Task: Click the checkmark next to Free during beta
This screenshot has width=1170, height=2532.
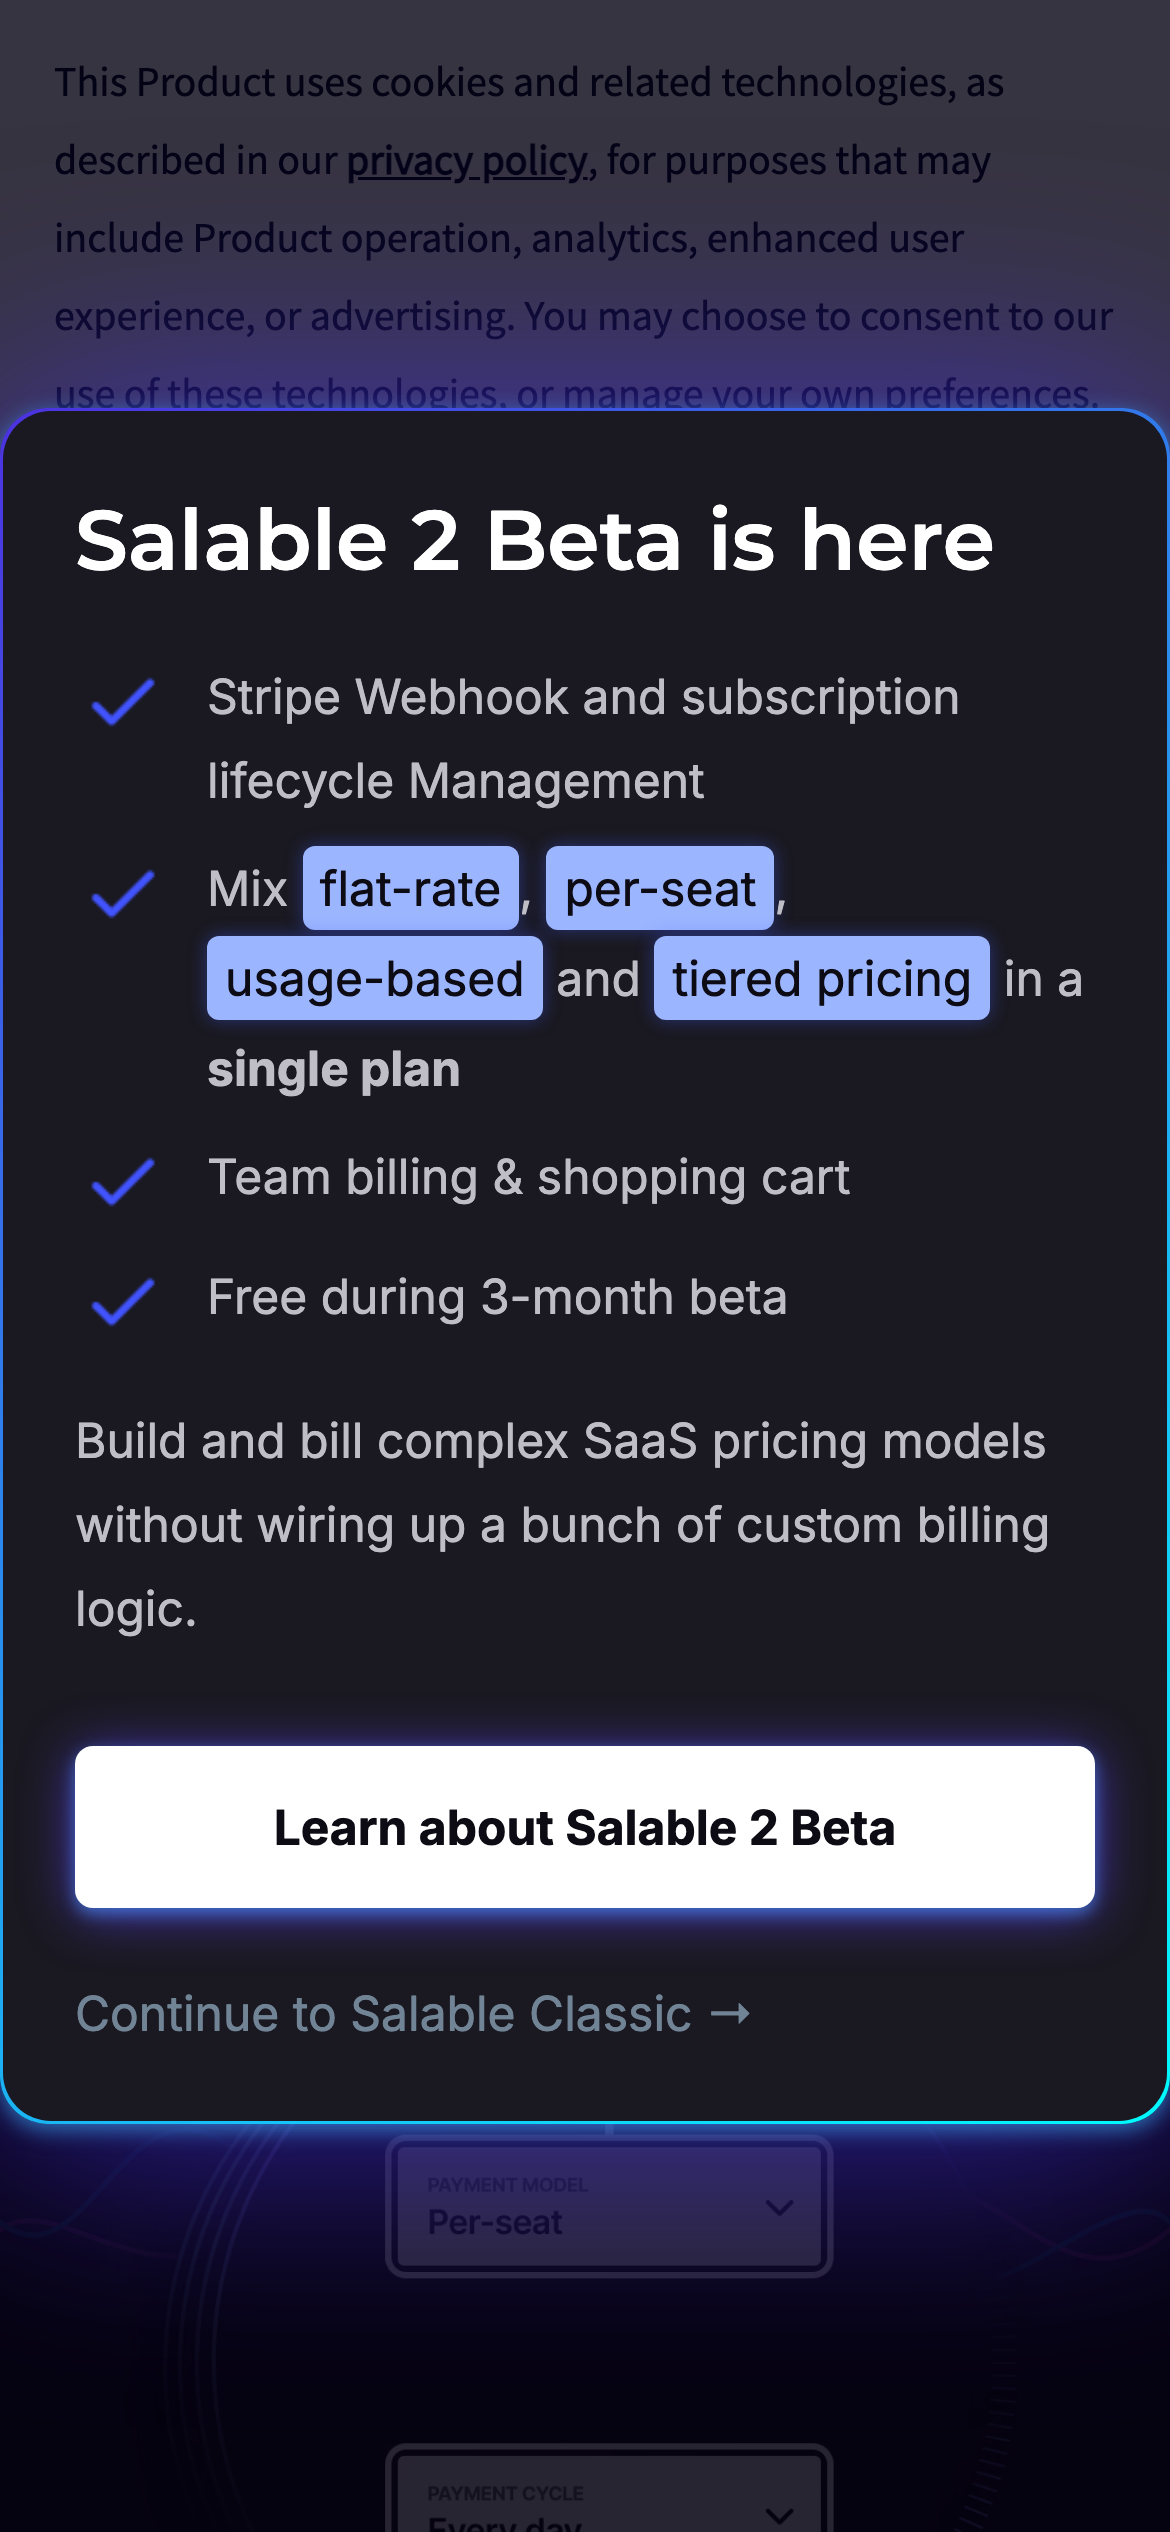Action: 123,1301
